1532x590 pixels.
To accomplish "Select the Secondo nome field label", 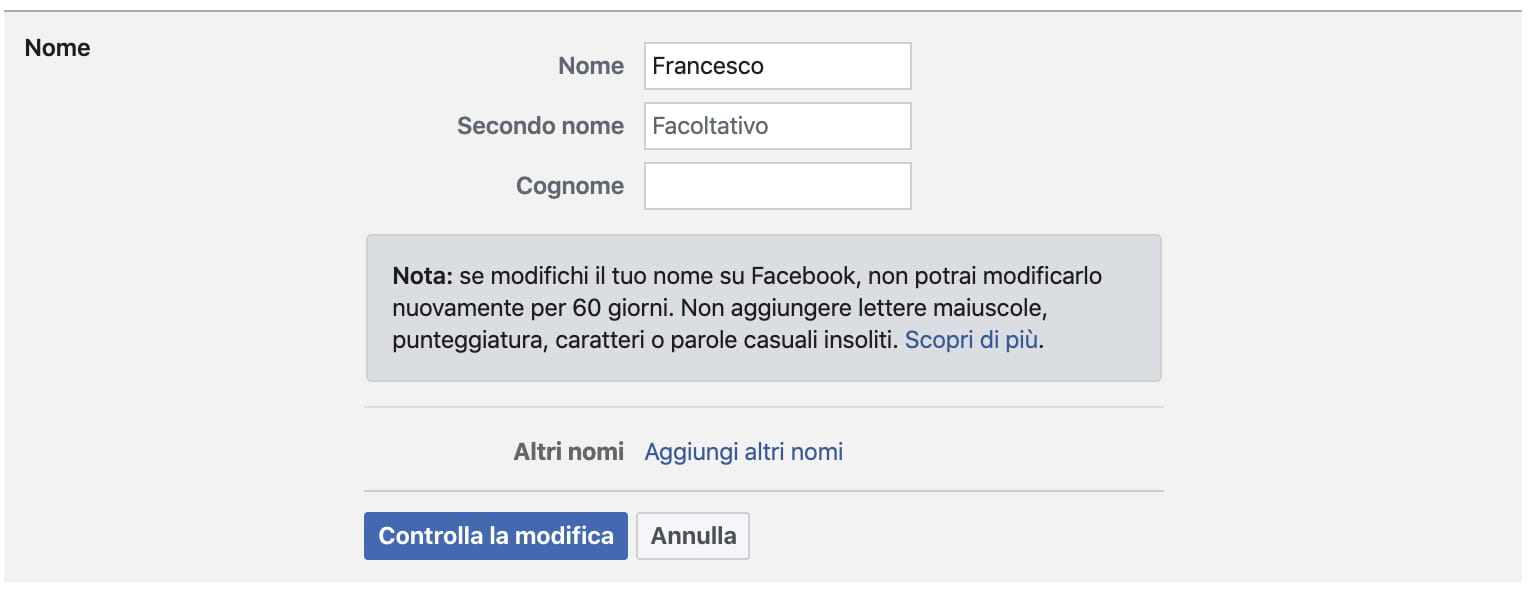I will [x=540, y=126].
